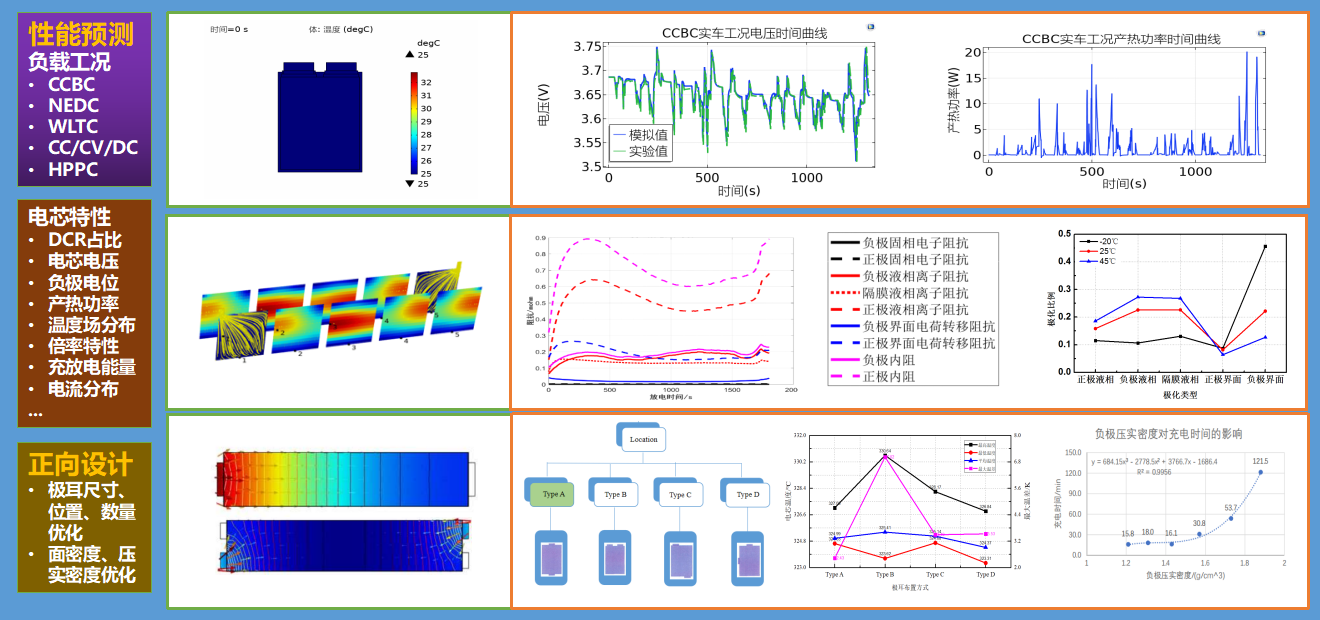Click the up triangle above temperature color bar
This screenshot has height=620, width=1320.
click(x=409, y=55)
